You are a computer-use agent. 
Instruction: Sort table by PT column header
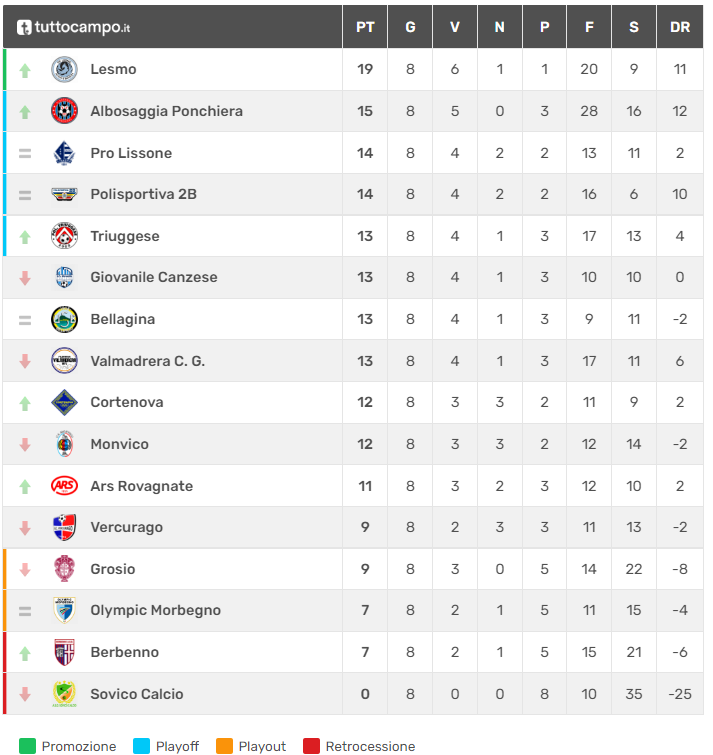[365, 27]
